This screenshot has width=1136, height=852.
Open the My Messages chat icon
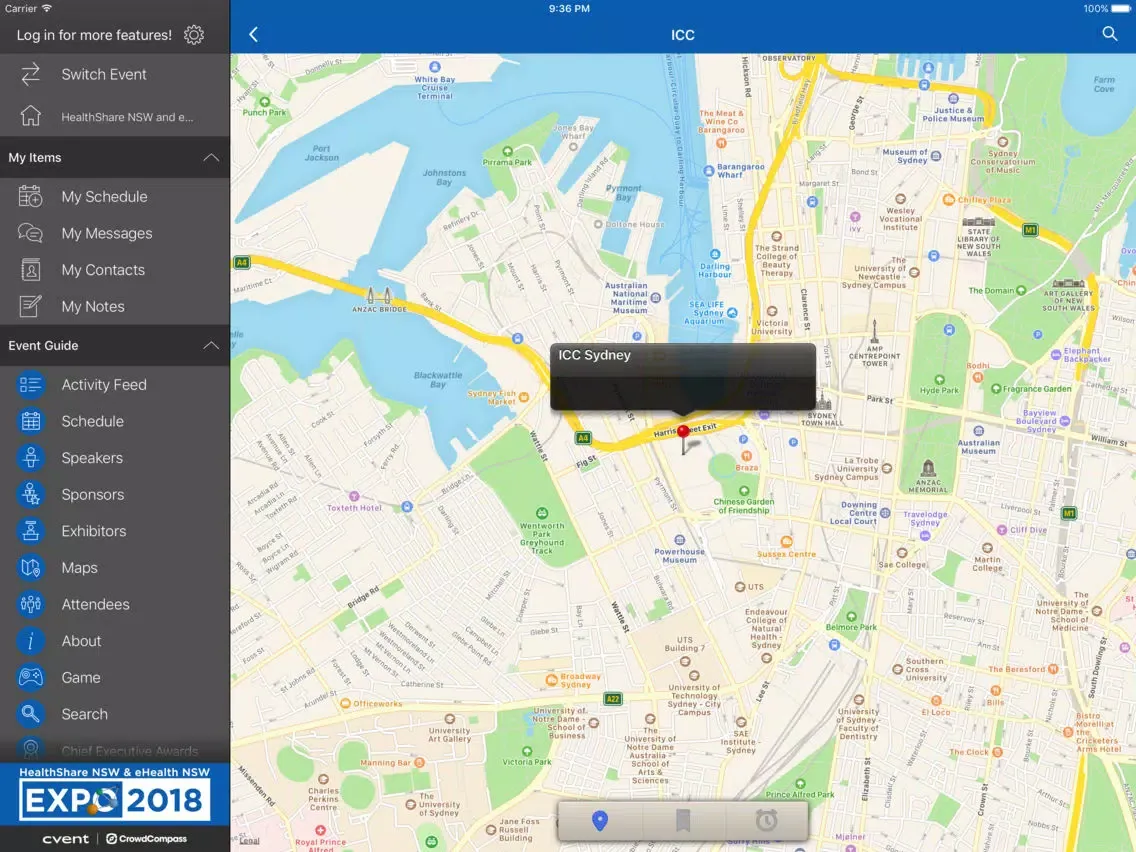(x=30, y=233)
